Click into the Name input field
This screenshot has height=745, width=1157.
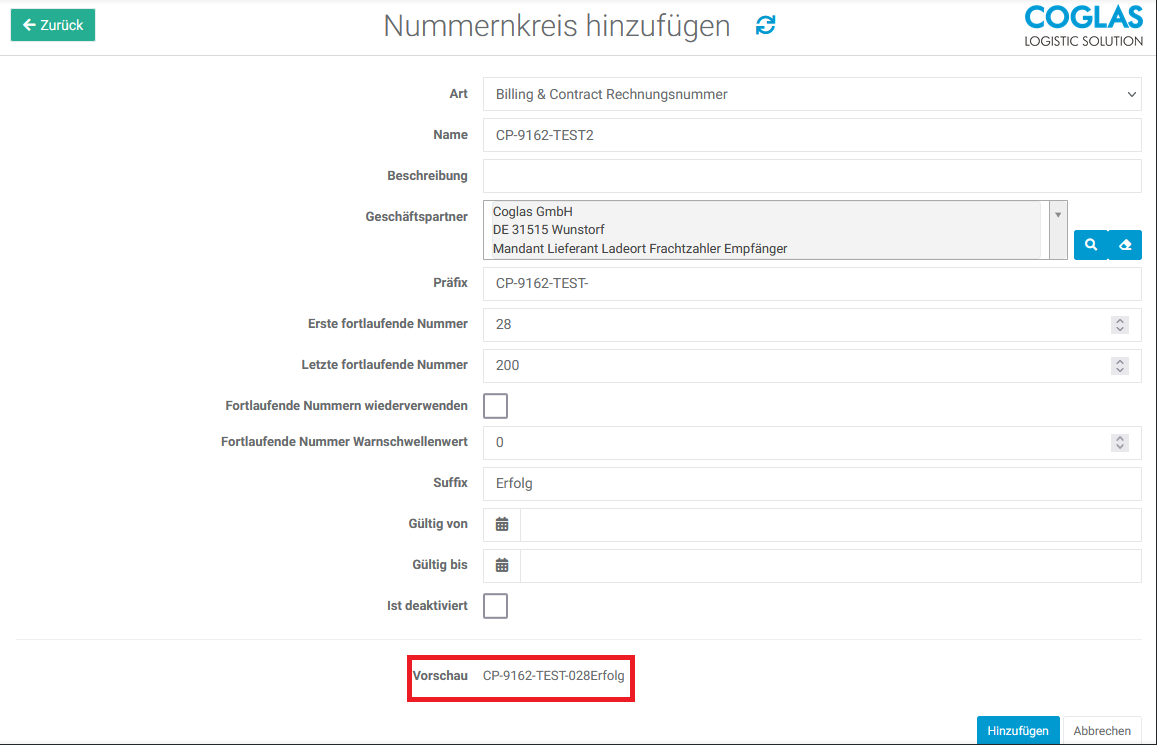click(811, 135)
